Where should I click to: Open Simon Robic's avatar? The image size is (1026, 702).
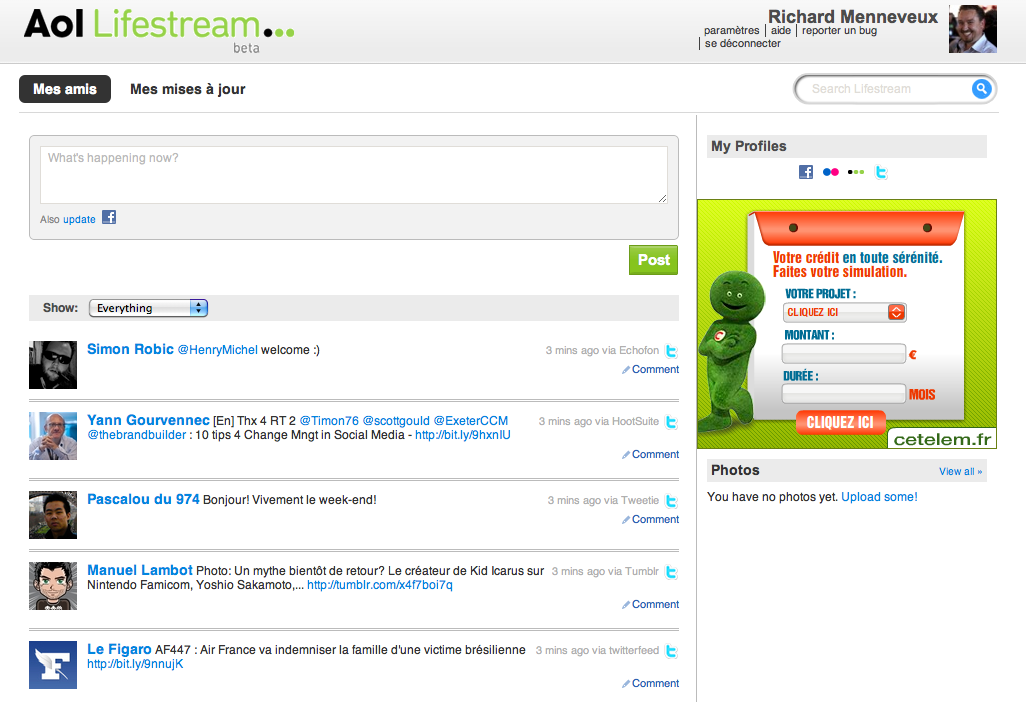pyautogui.click(x=53, y=364)
